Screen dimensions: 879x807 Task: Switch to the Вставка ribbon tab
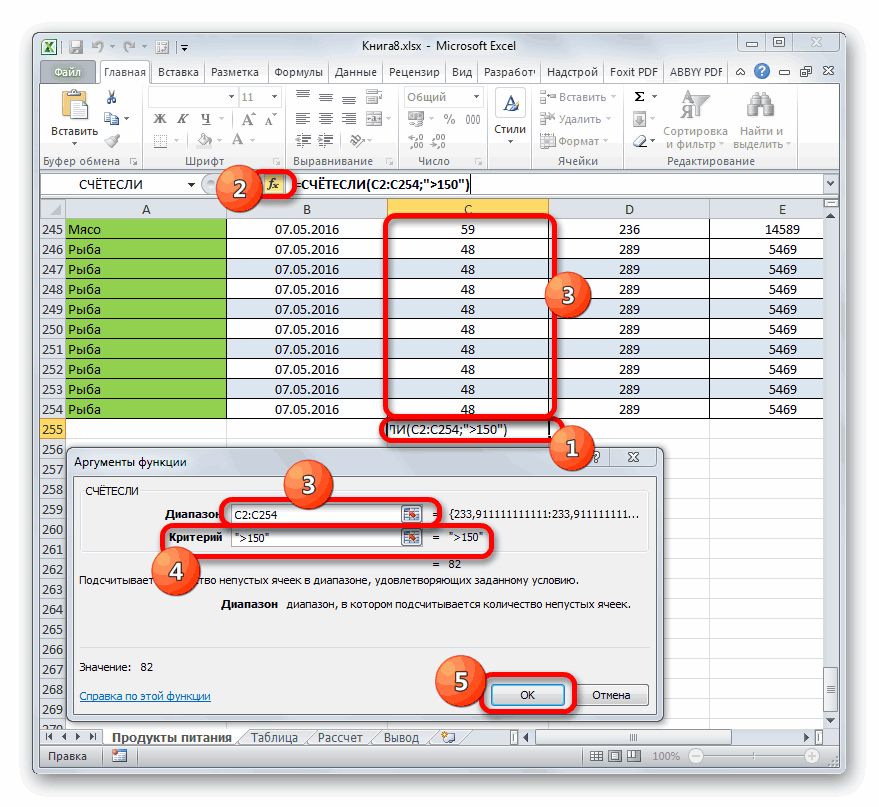178,72
